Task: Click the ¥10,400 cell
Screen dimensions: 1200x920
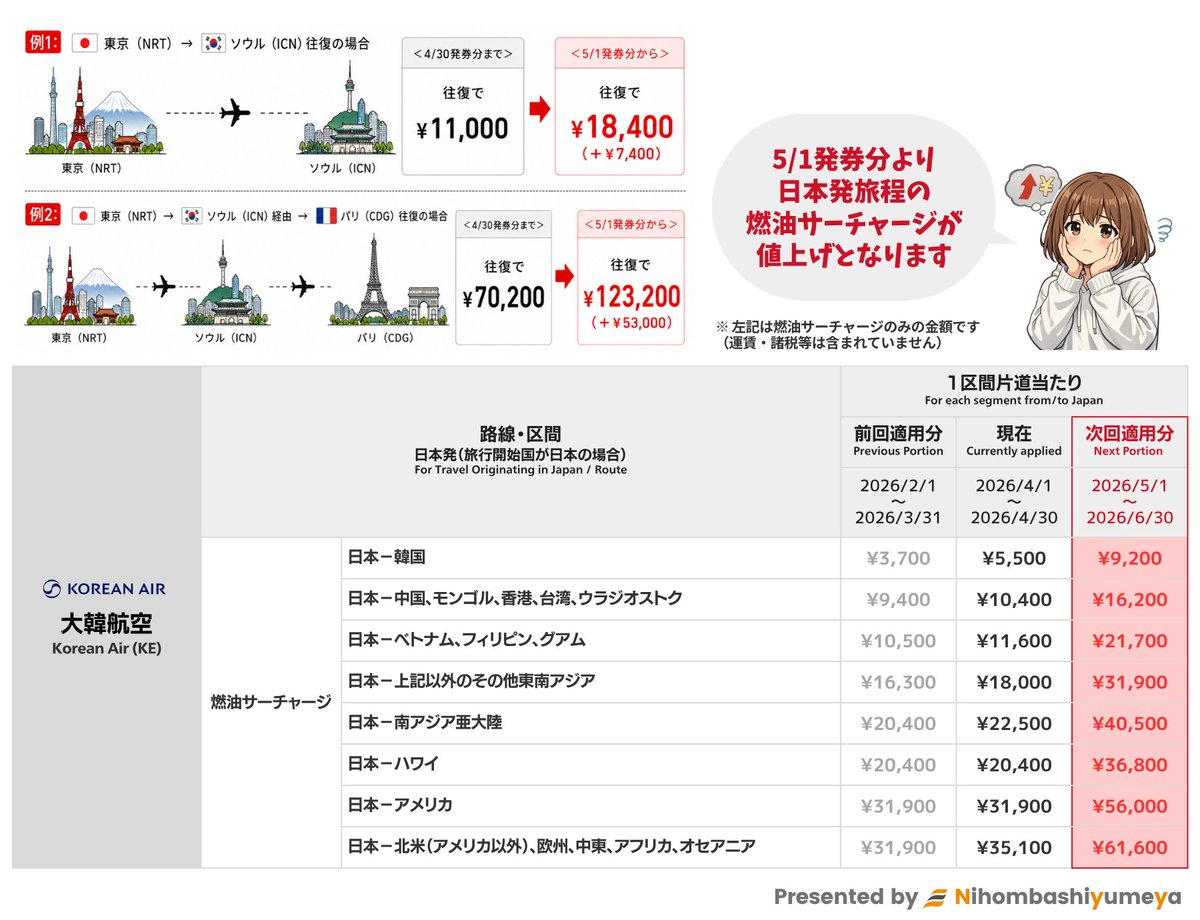Action: [1014, 600]
